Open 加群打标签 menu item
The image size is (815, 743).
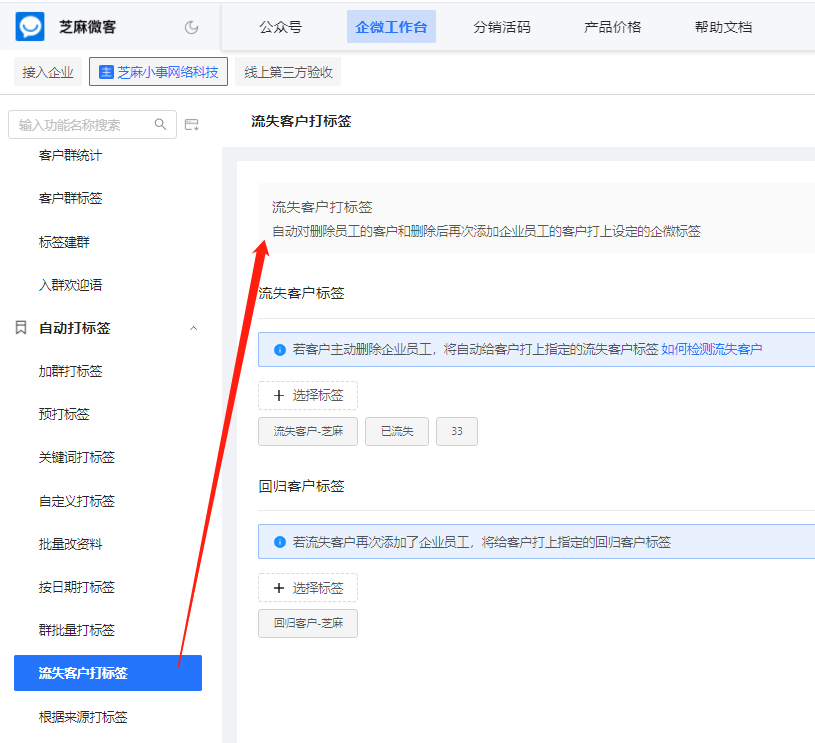coord(70,371)
